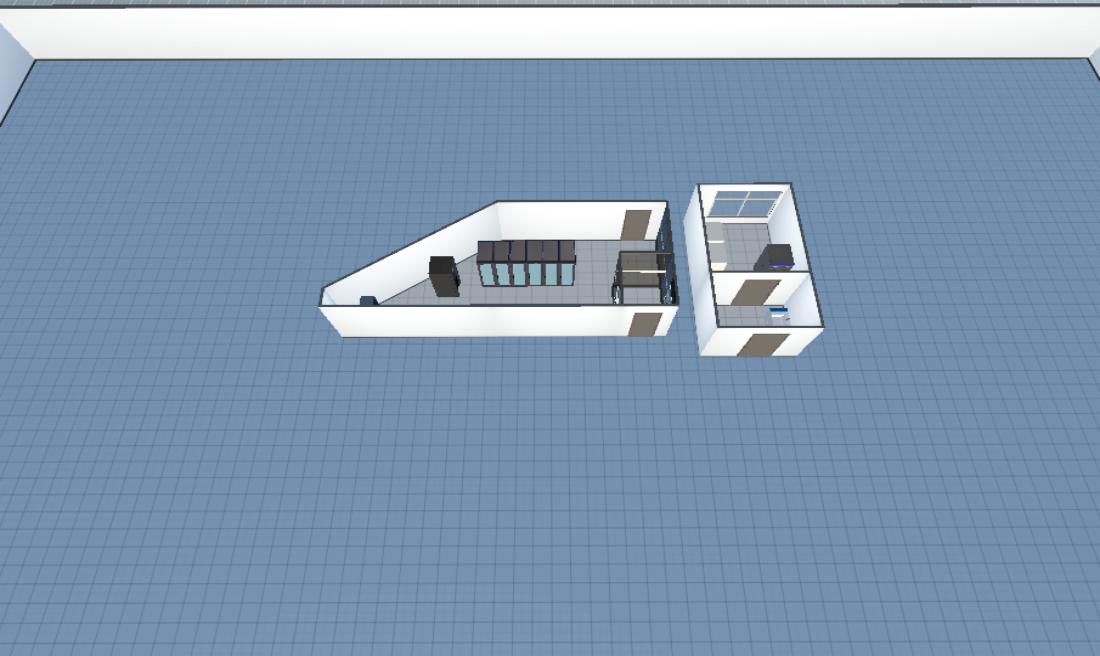
Task: Open the front wall door of main room
Action: click(645, 323)
